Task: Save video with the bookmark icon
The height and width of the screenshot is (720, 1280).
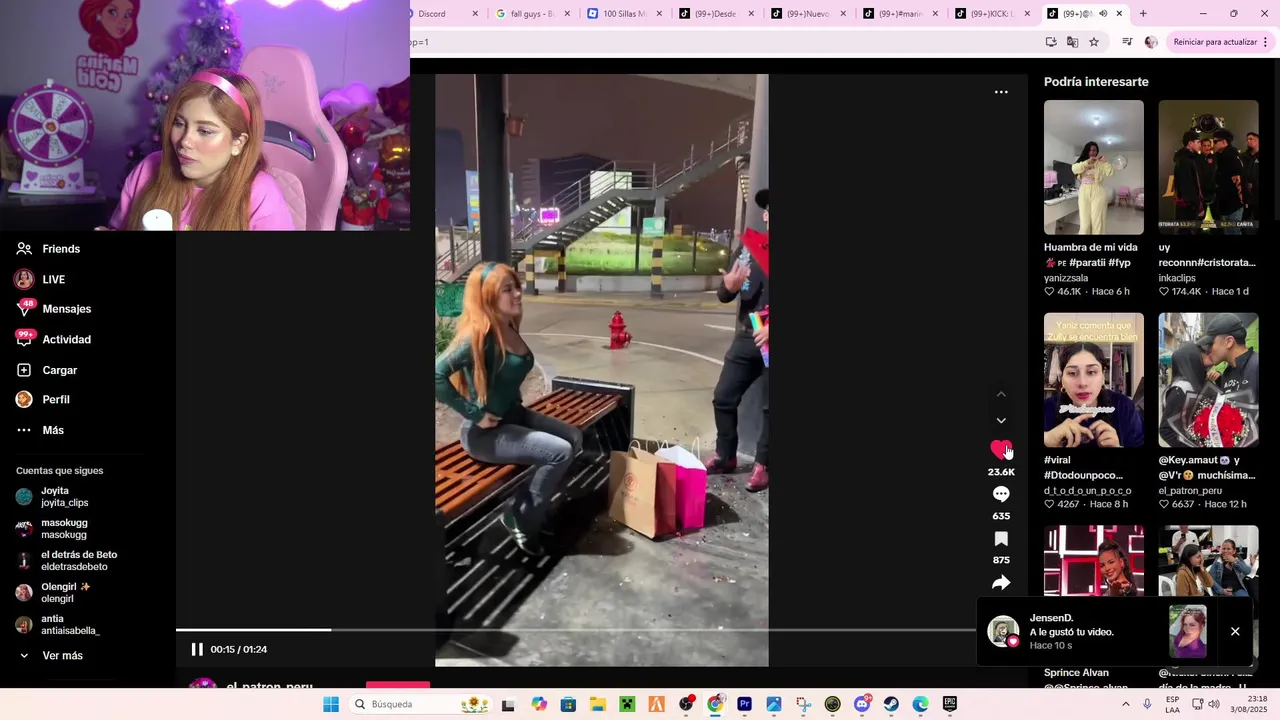Action: (x=1001, y=539)
